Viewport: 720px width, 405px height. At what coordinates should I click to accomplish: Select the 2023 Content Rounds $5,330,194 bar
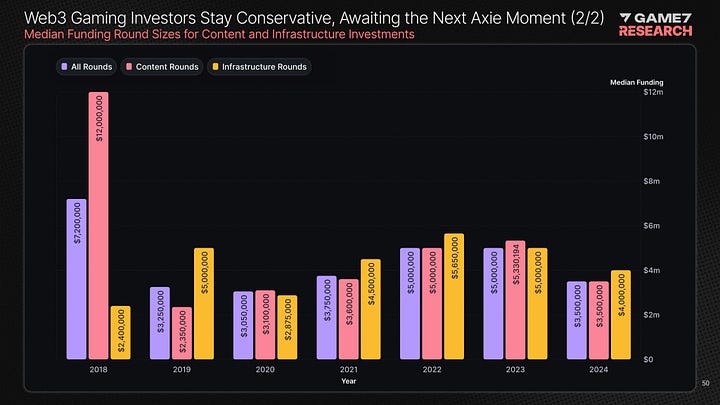(x=516, y=300)
